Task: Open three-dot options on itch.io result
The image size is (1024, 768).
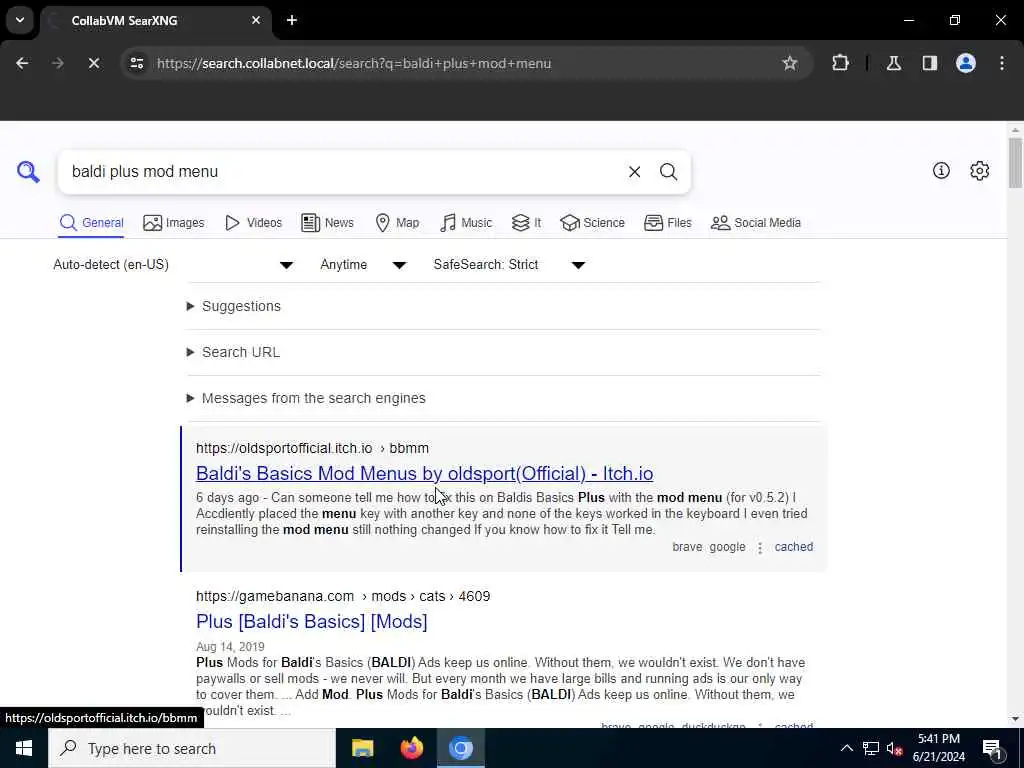Action: (760, 548)
